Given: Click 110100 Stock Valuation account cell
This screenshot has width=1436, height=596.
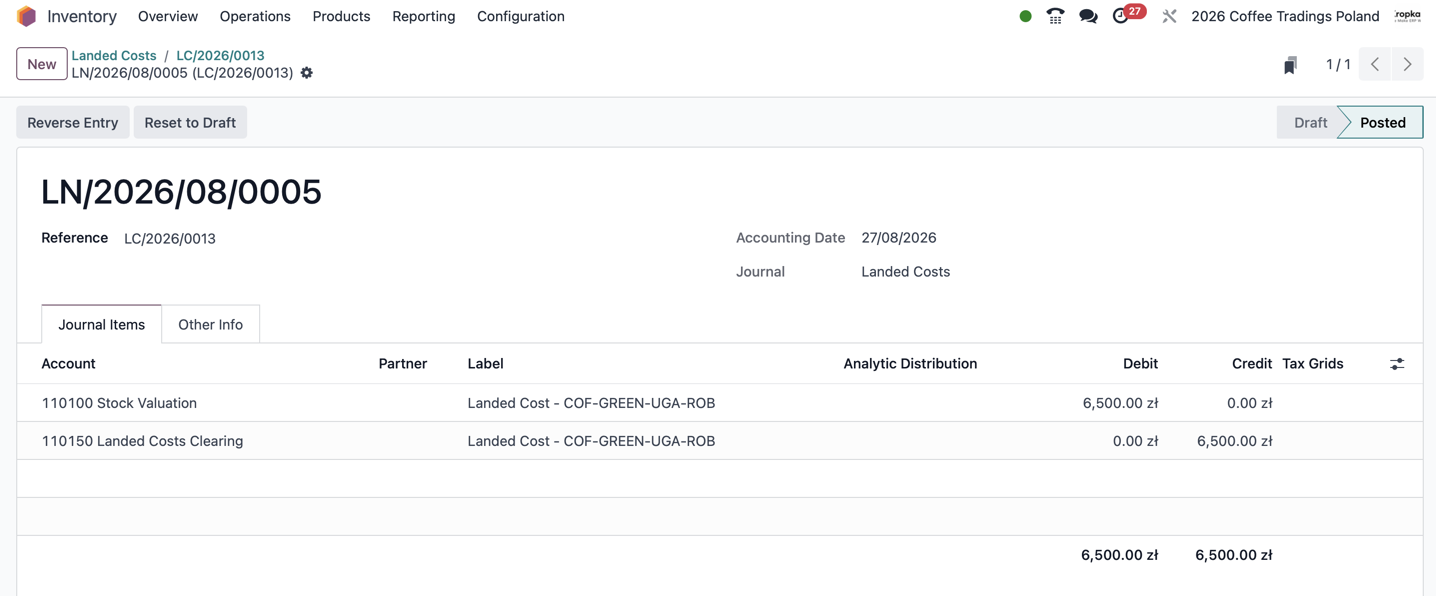Looking at the screenshot, I should [x=119, y=403].
